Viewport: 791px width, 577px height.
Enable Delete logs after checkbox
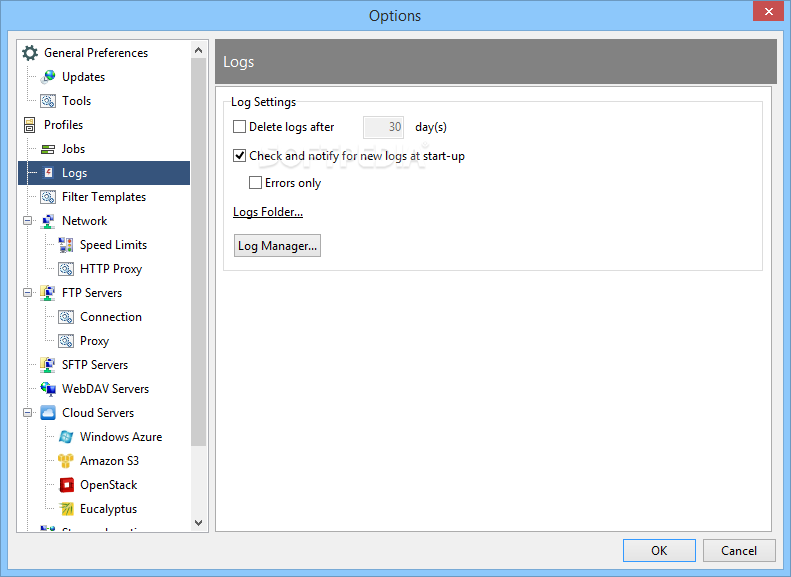pos(240,127)
